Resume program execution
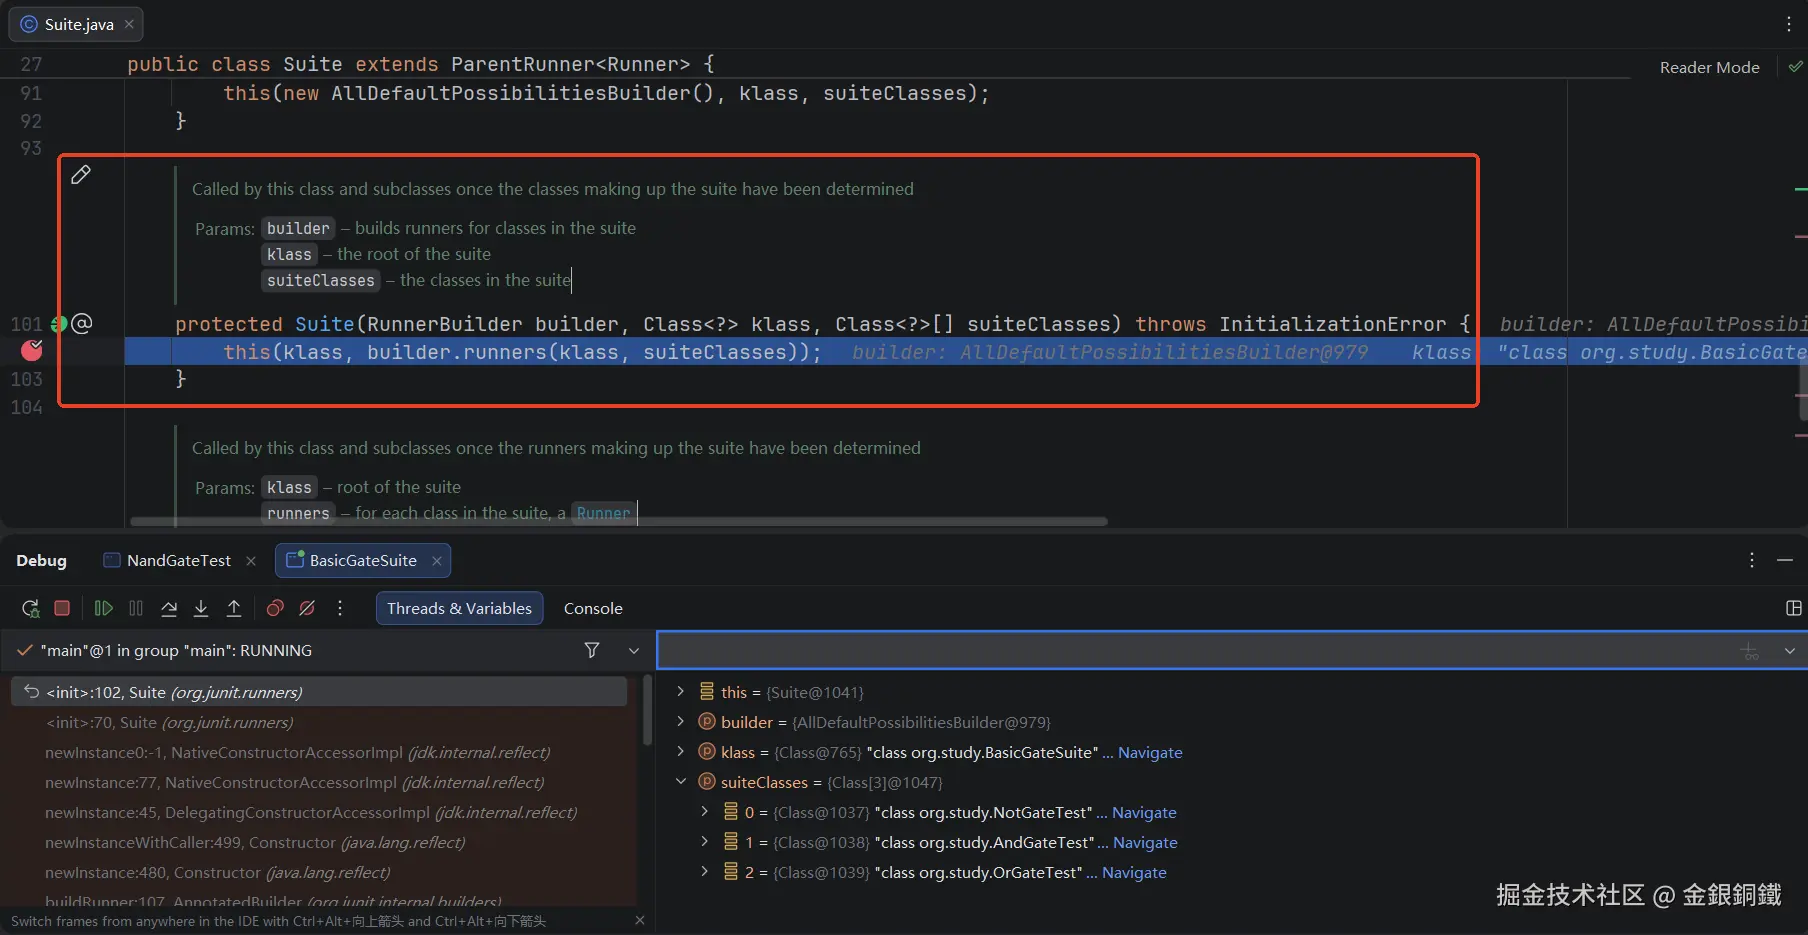1808x935 pixels. [103, 608]
